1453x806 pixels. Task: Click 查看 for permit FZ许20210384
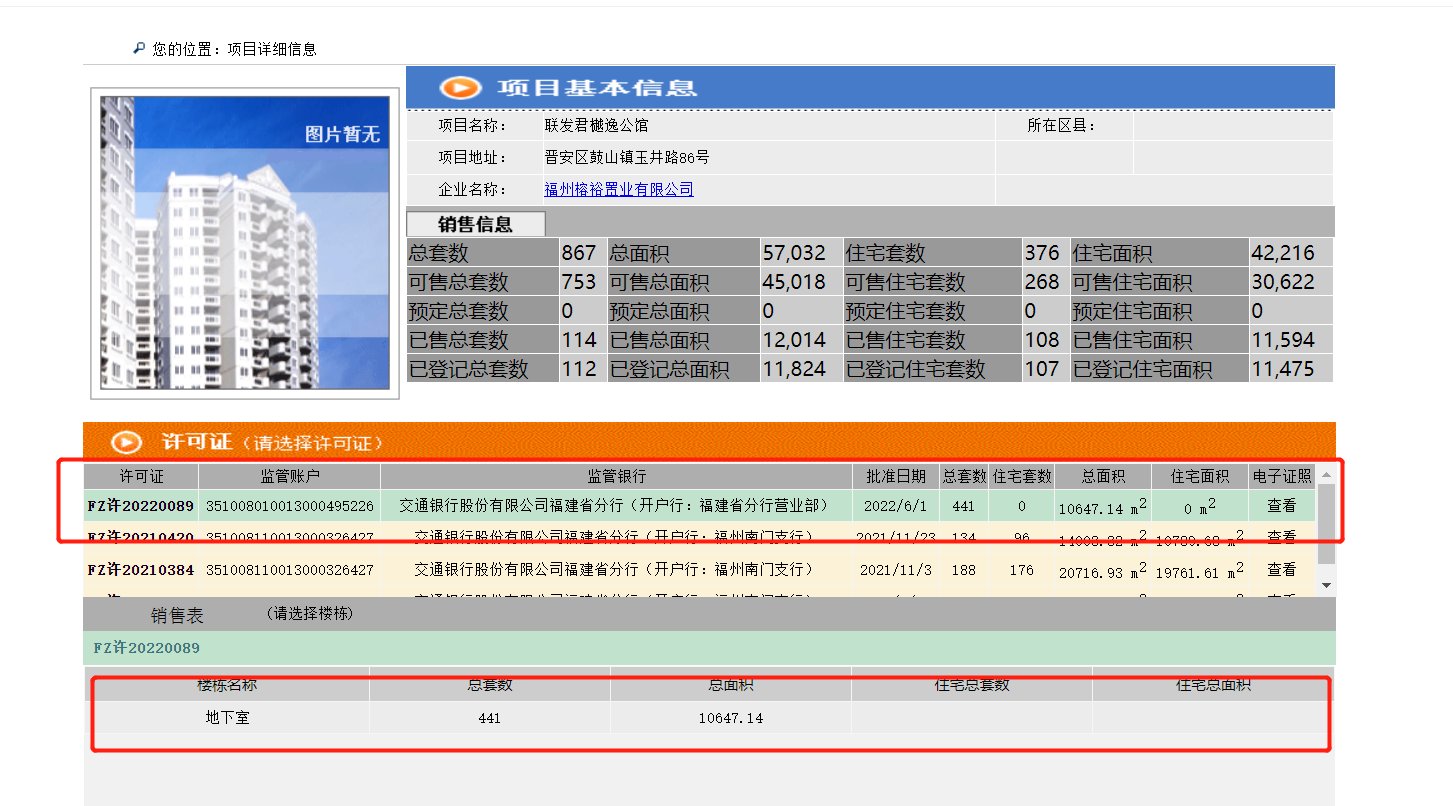coord(1283,570)
